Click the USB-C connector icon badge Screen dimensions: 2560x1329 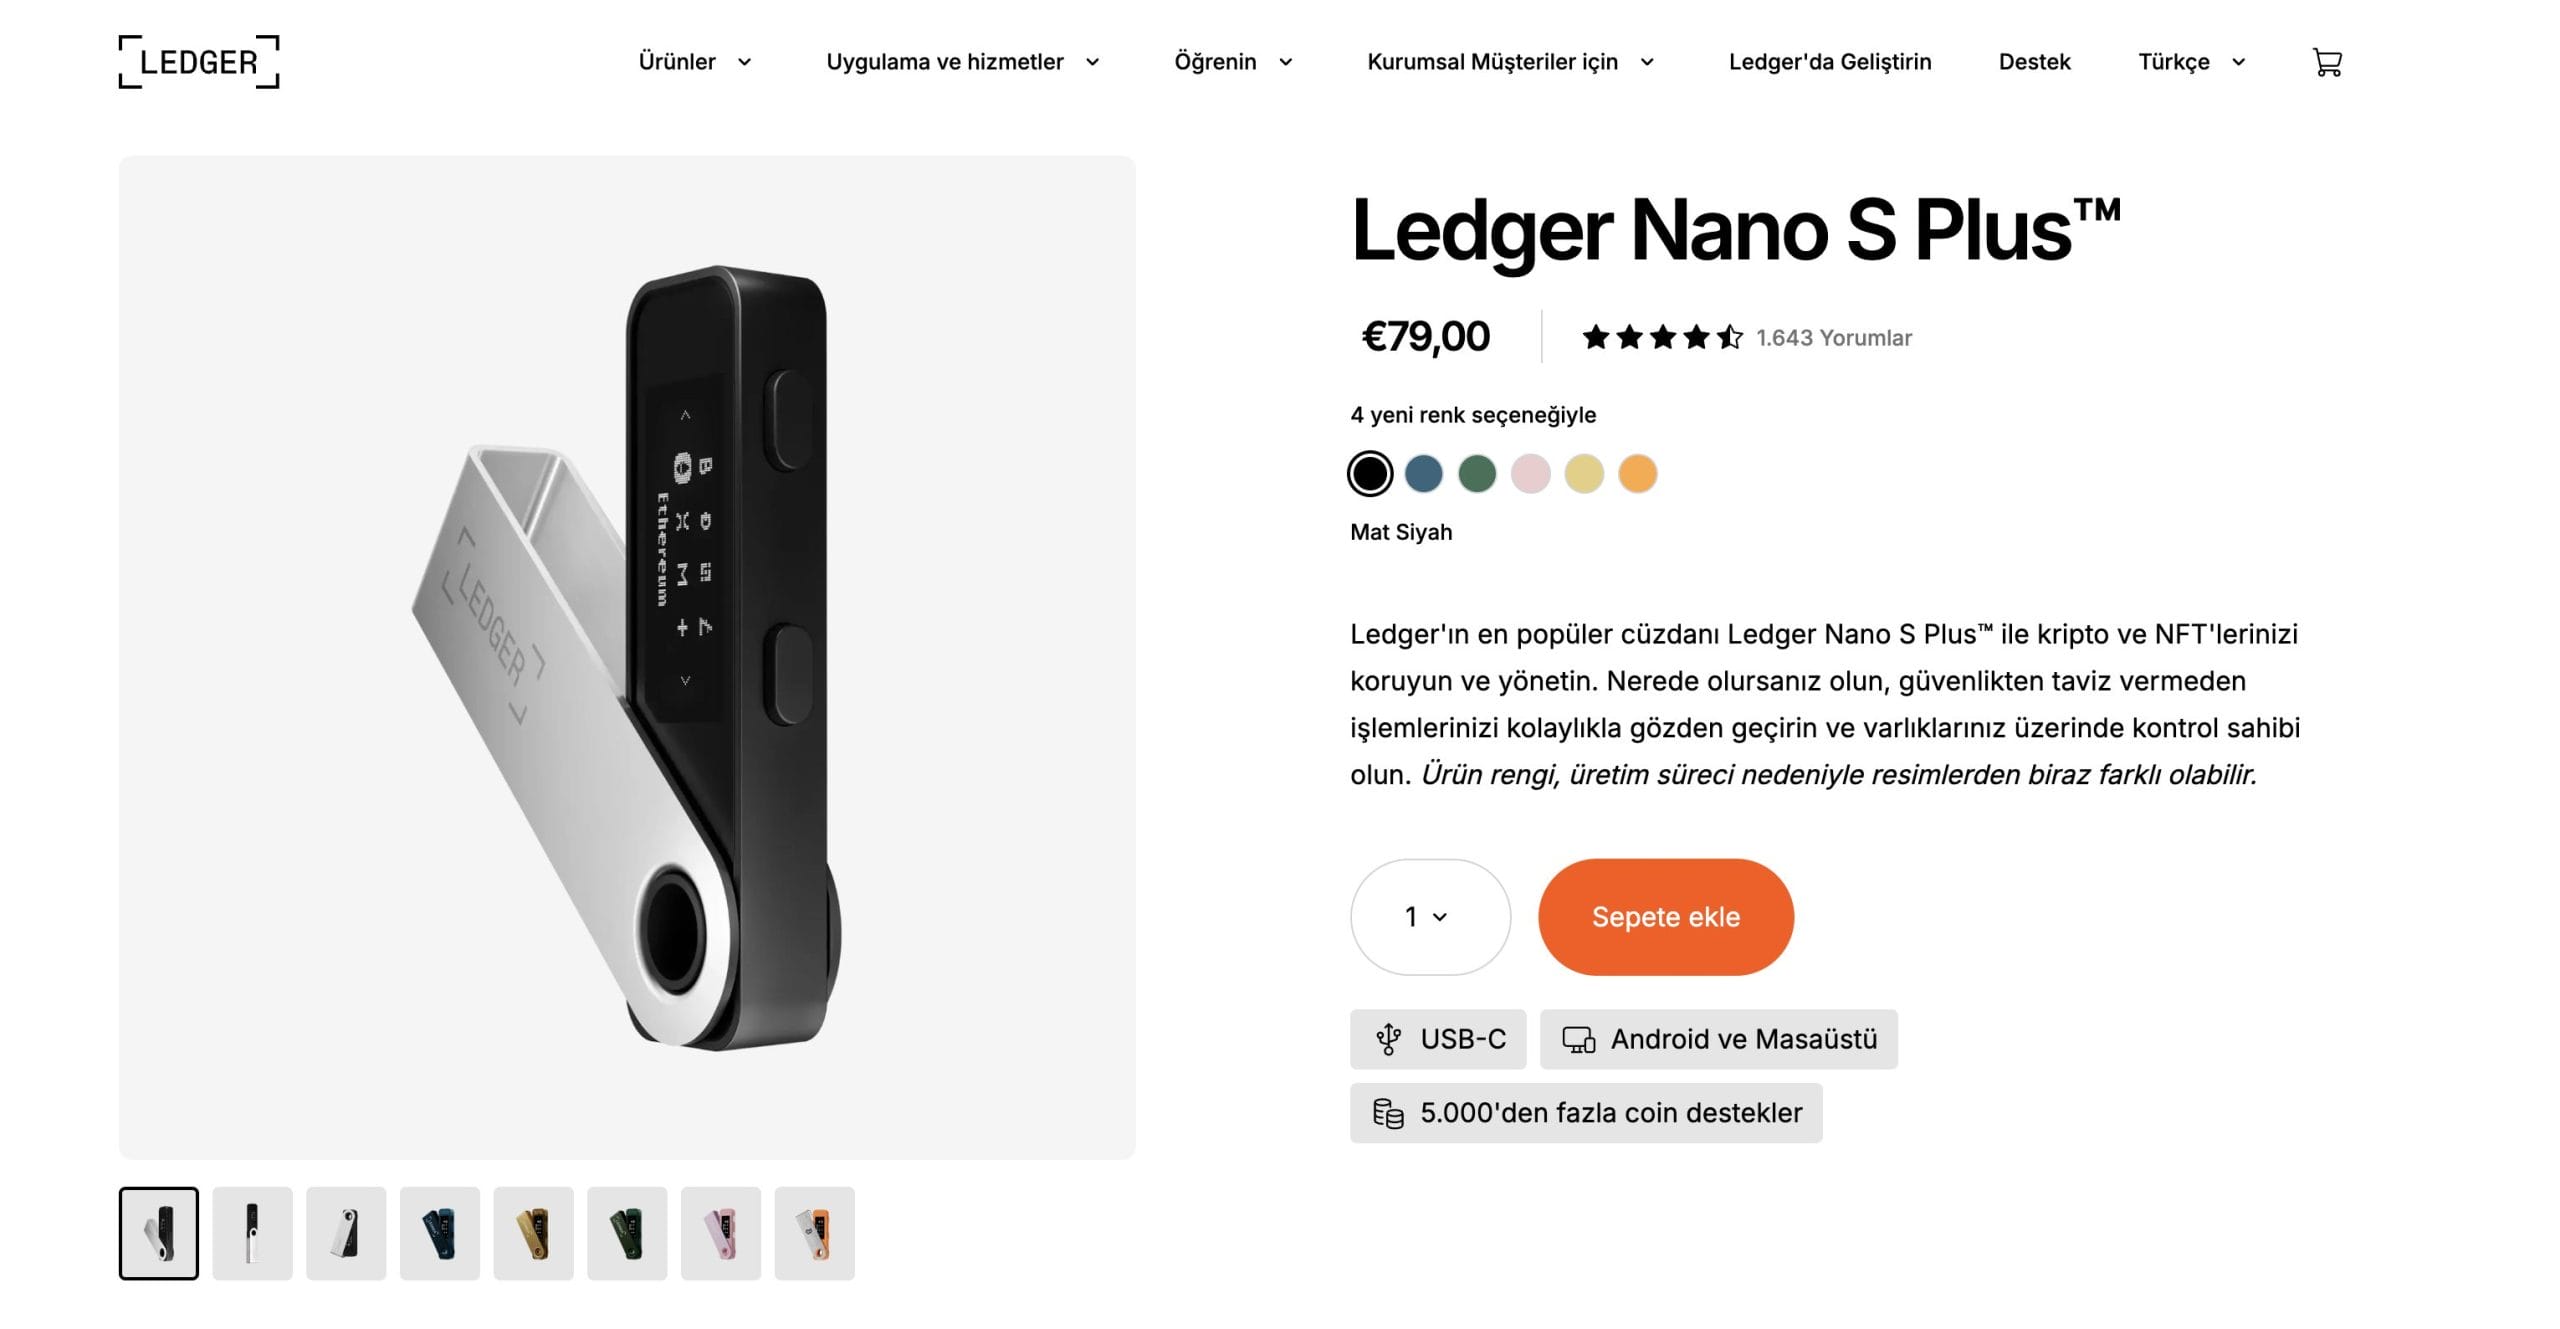tap(1390, 1039)
